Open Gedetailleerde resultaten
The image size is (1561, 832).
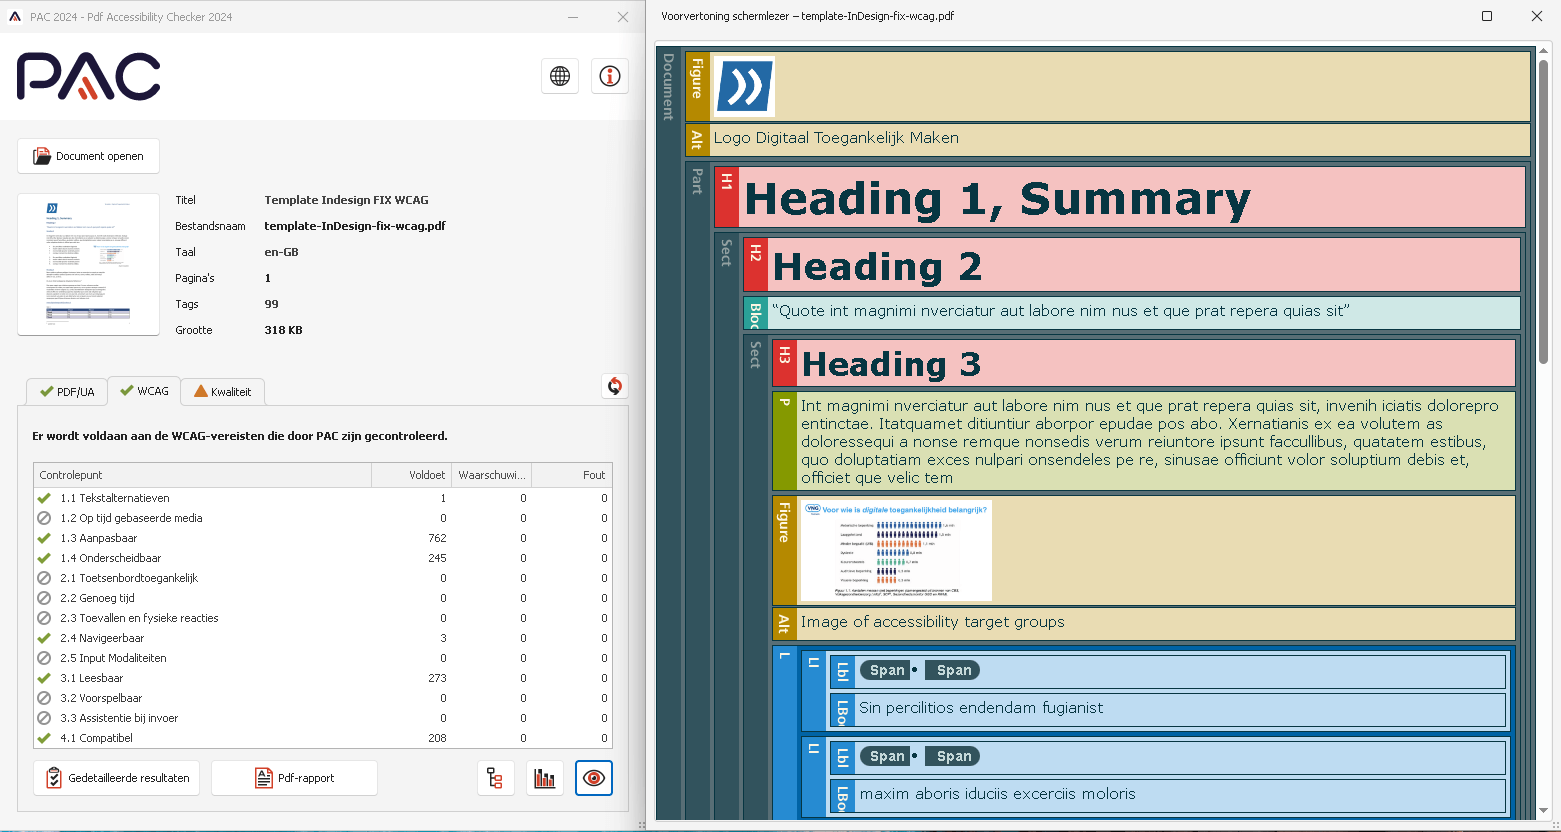[116, 777]
